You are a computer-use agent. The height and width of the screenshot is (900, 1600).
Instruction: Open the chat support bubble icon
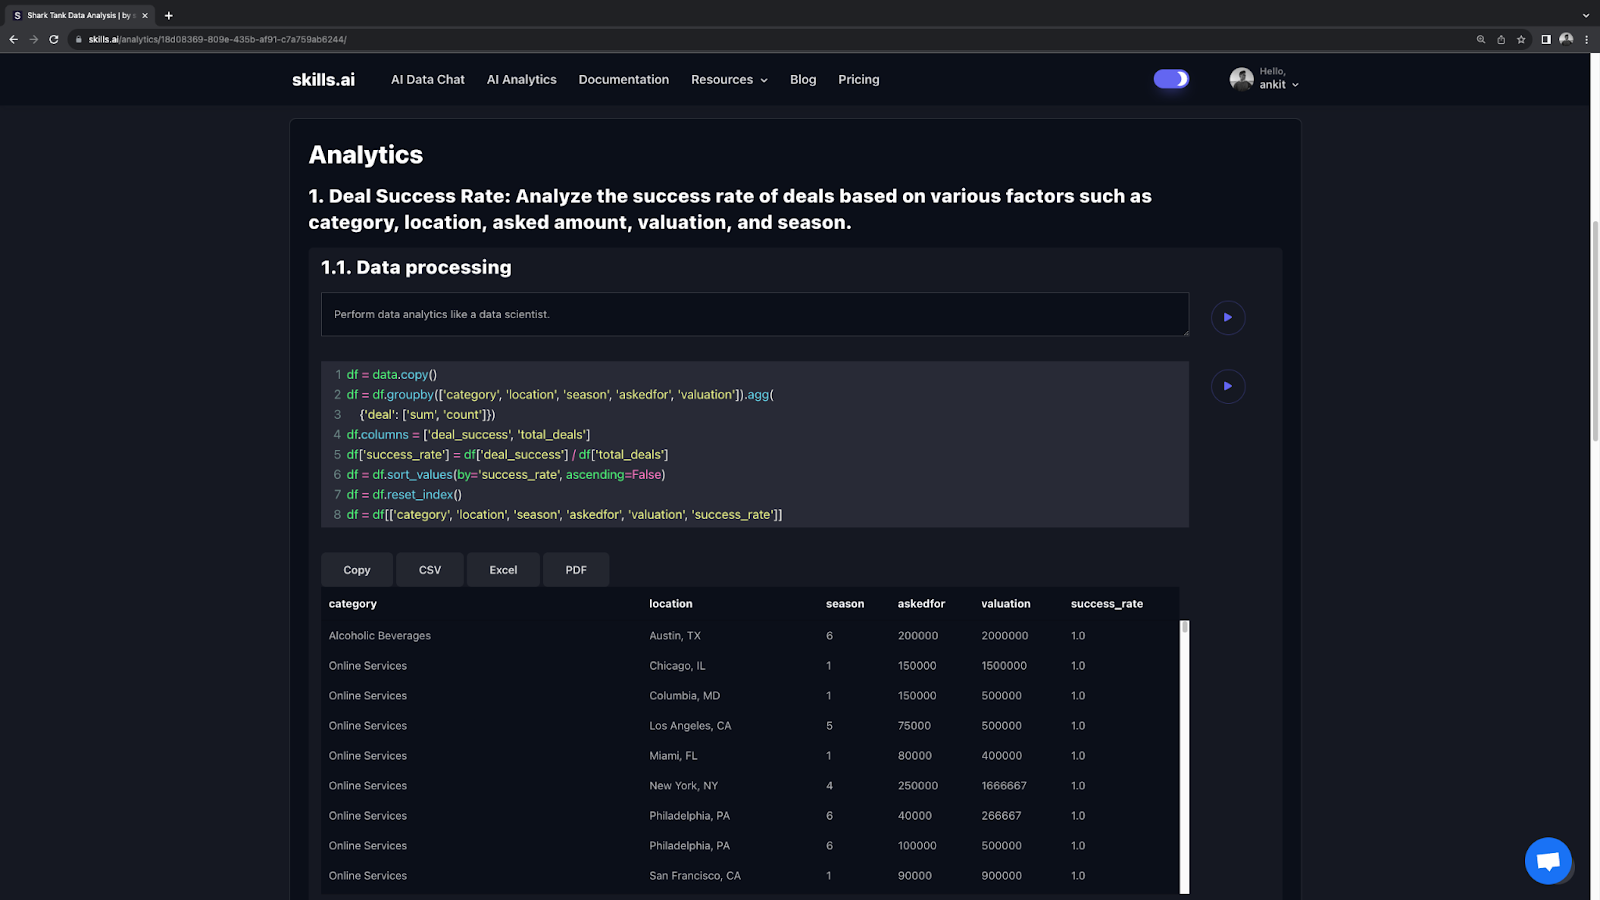tap(1548, 861)
